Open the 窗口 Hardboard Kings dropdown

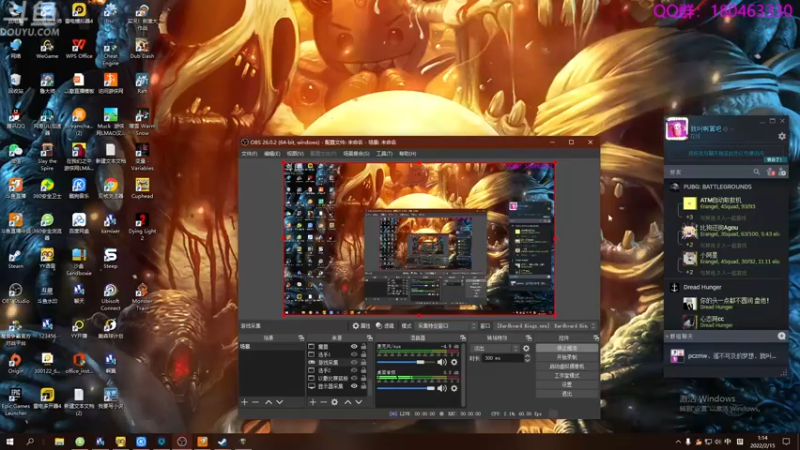(545, 326)
